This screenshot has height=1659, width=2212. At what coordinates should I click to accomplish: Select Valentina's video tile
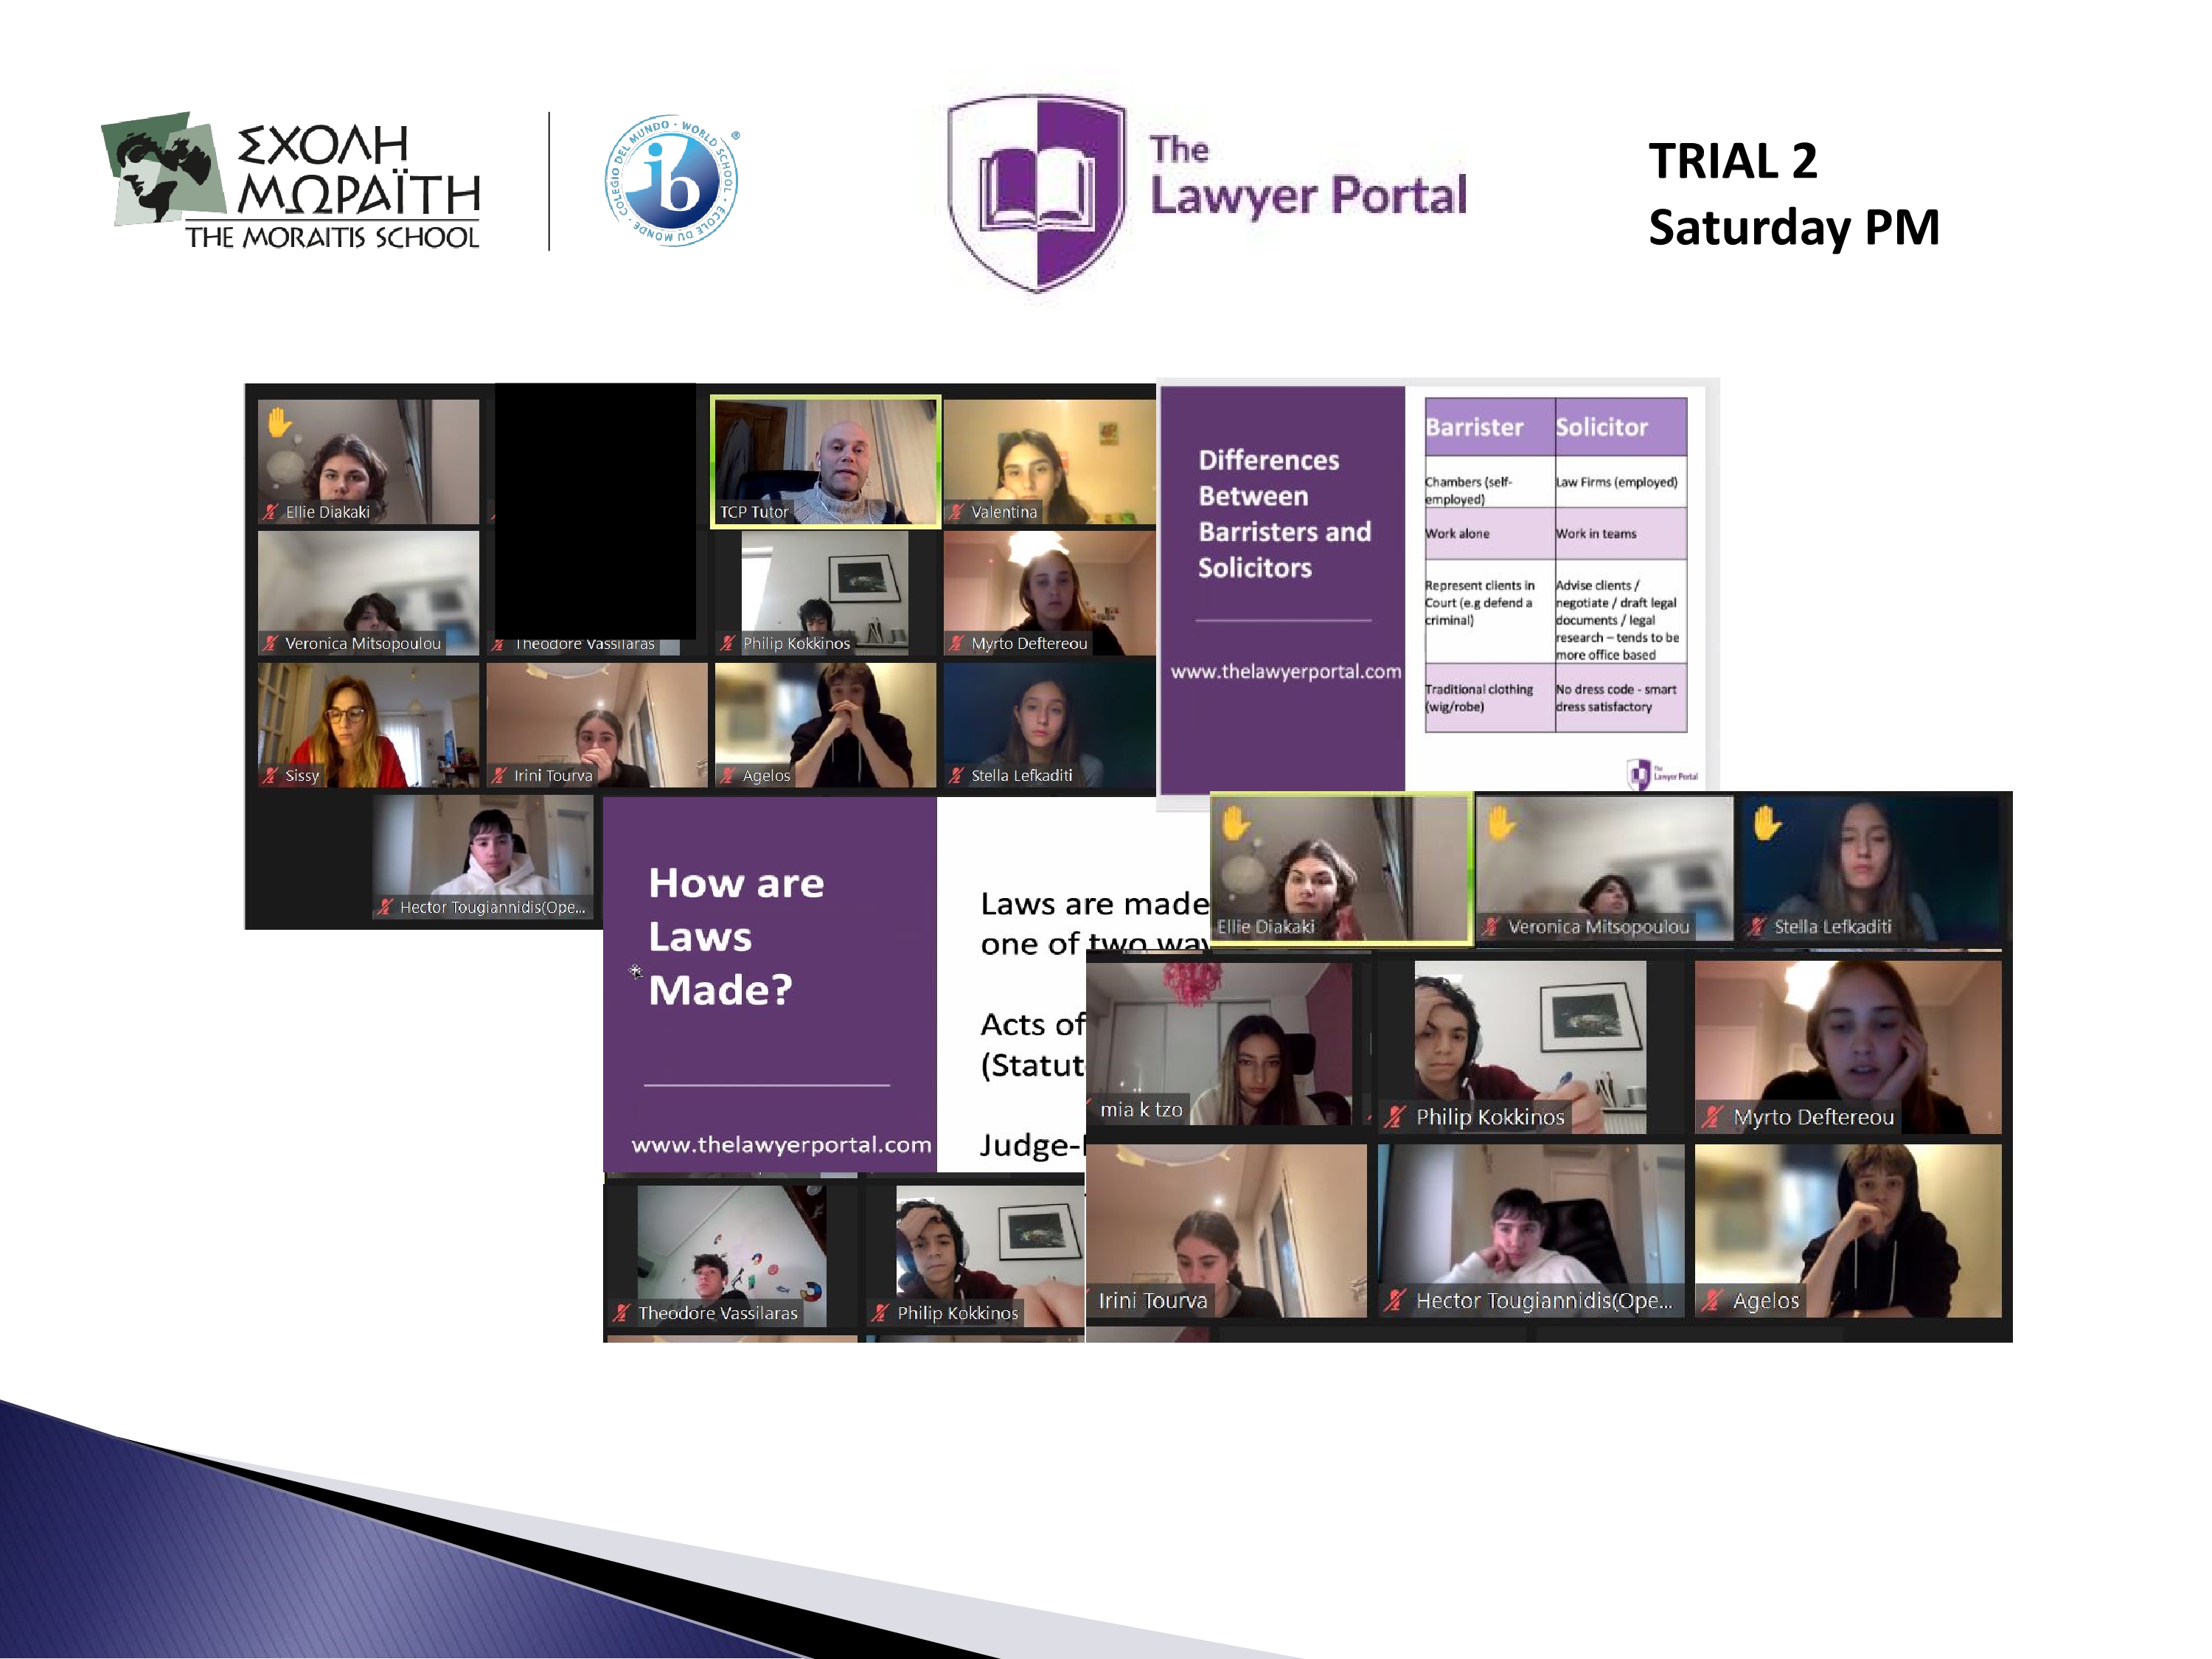point(1049,461)
